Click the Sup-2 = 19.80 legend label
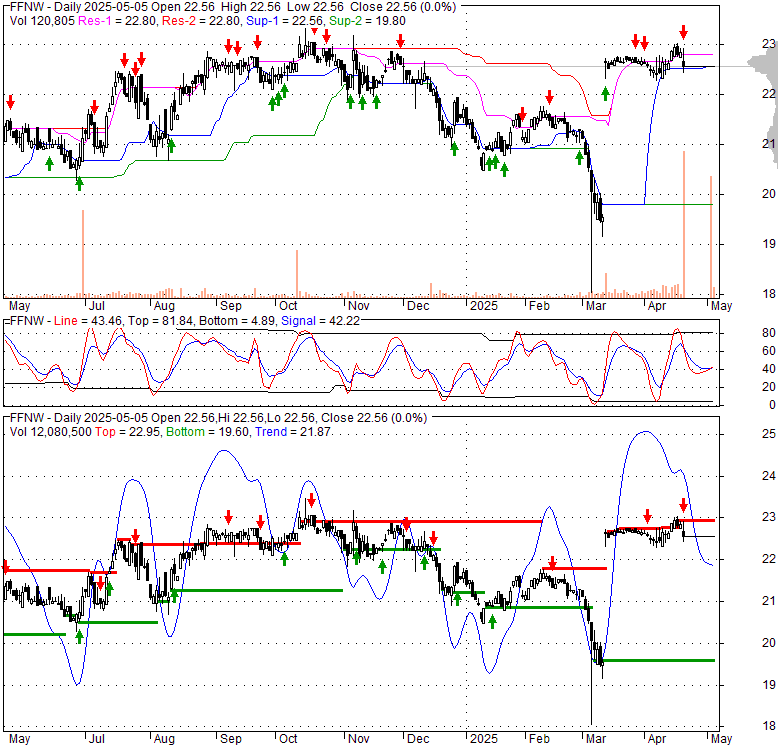This screenshot has height=745, width=780. (367, 21)
